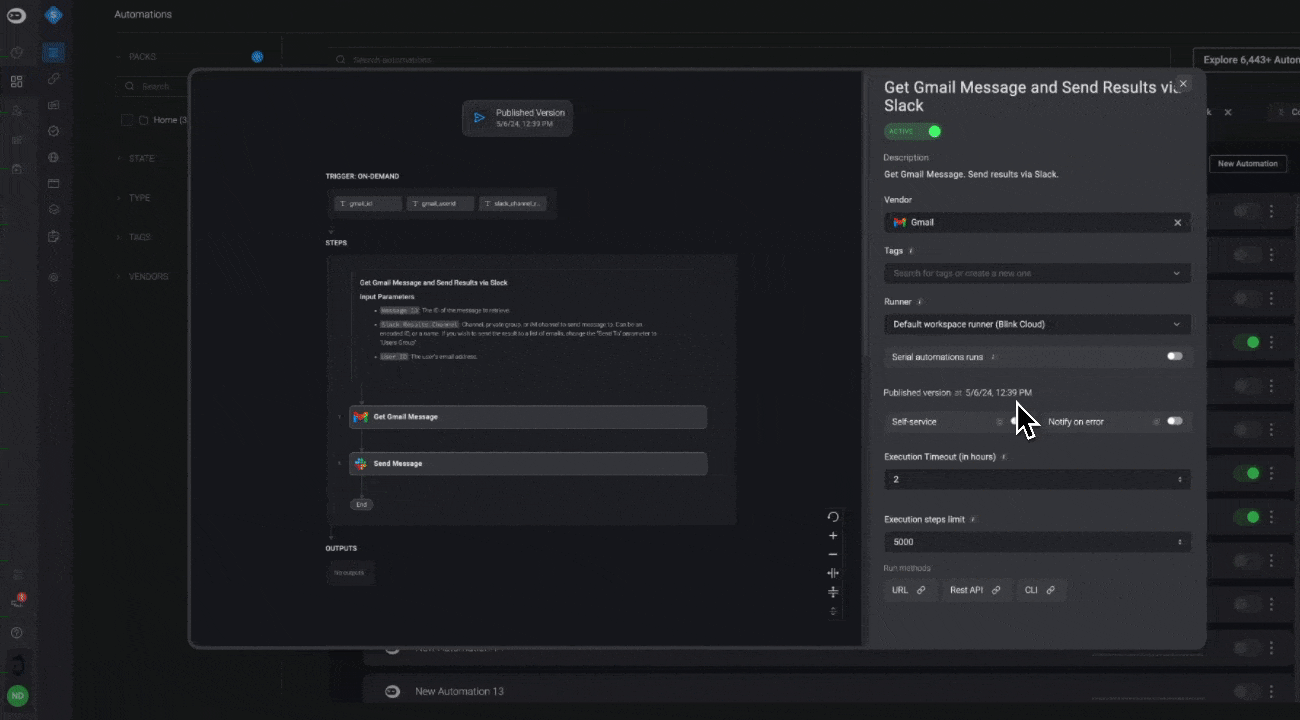
Task: Click the End node of the workflow
Action: [362, 504]
